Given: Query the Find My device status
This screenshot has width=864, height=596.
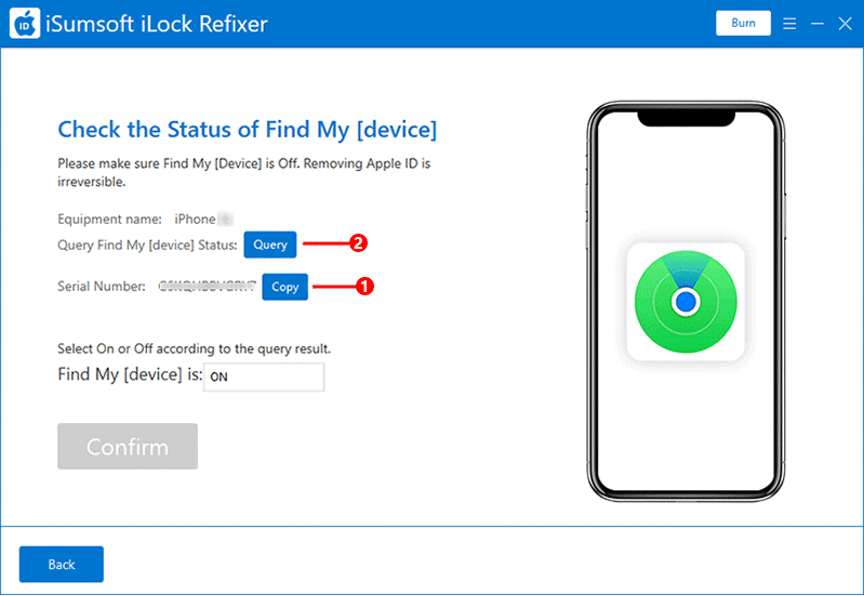Looking at the screenshot, I should click(x=270, y=245).
